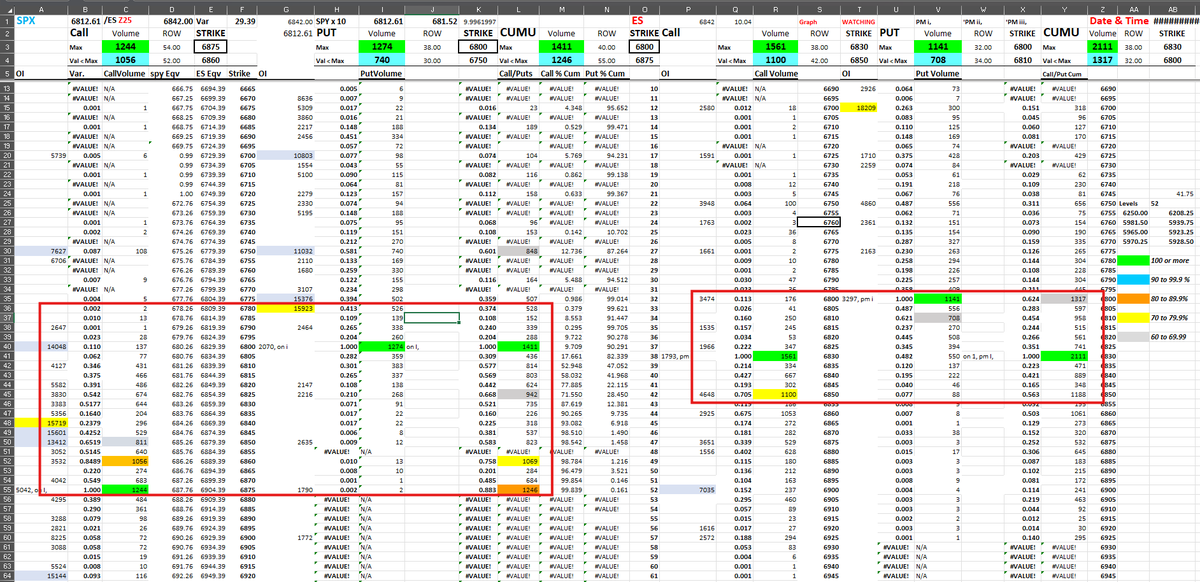The image size is (1200, 582).
Task: Select the cyan cell showing '1056'
Action: coord(125,60)
